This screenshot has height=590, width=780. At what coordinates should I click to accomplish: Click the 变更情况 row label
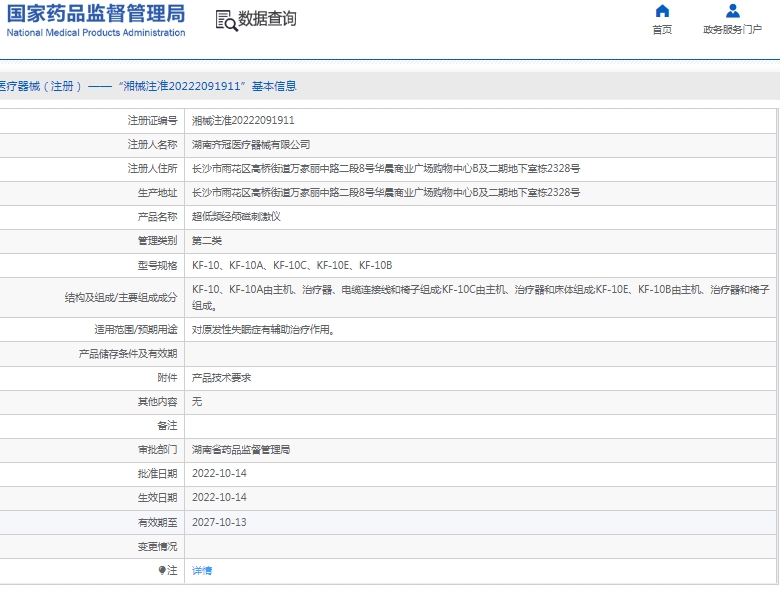157,546
